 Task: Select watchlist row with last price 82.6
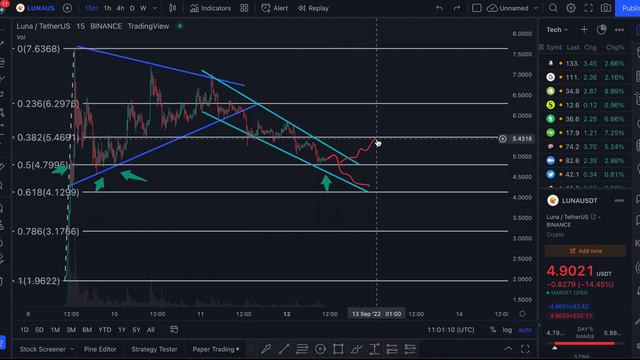pyautogui.click(x=585, y=161)
